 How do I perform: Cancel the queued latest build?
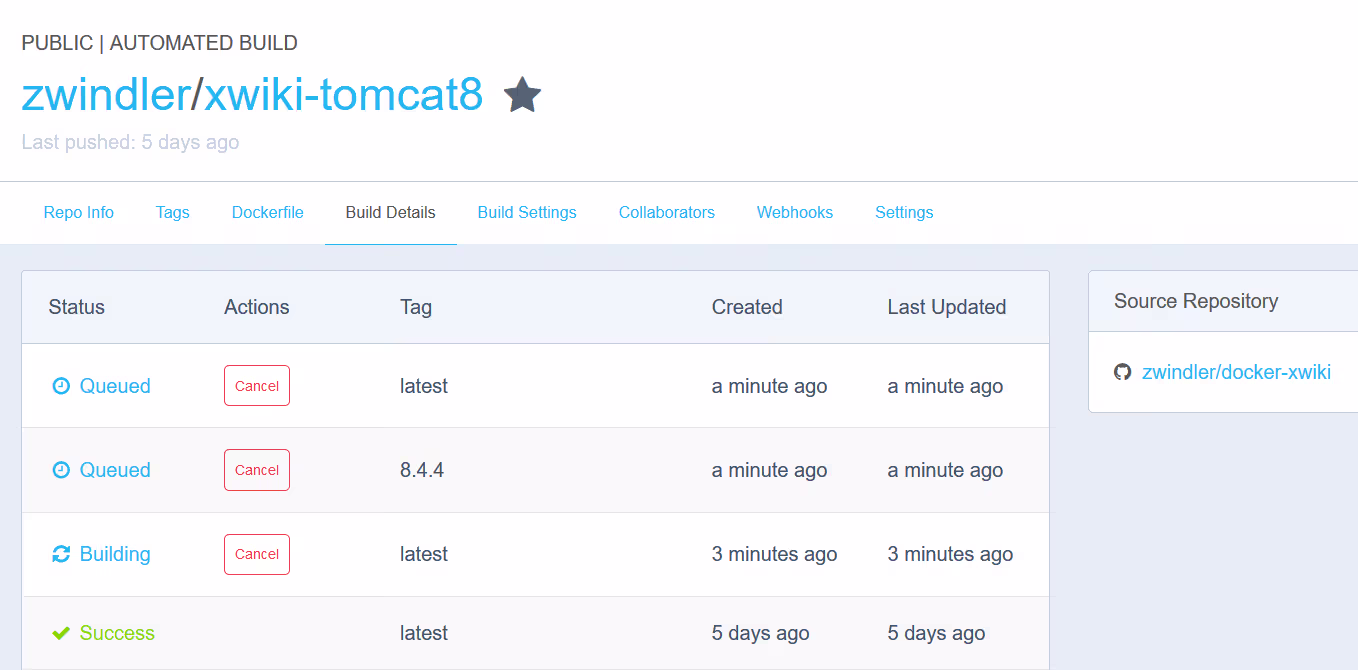[x=257, y=386]
